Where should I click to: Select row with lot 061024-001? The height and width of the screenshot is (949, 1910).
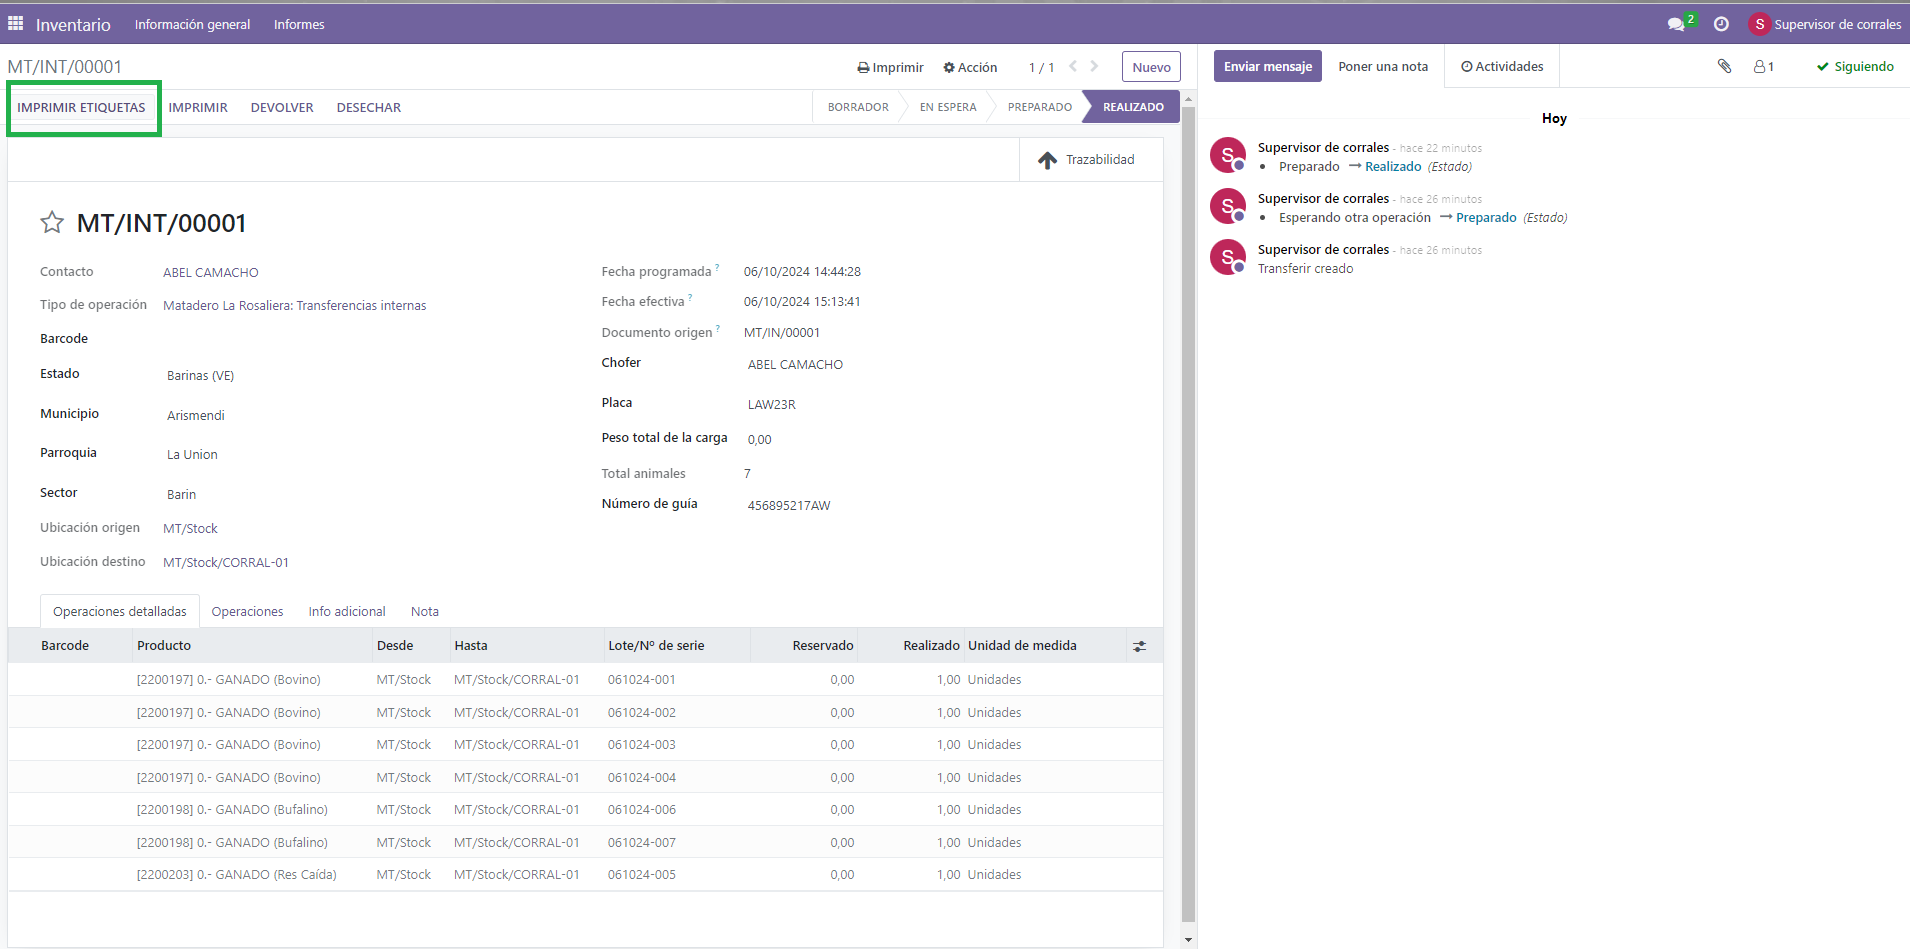(x=585, y=679)
